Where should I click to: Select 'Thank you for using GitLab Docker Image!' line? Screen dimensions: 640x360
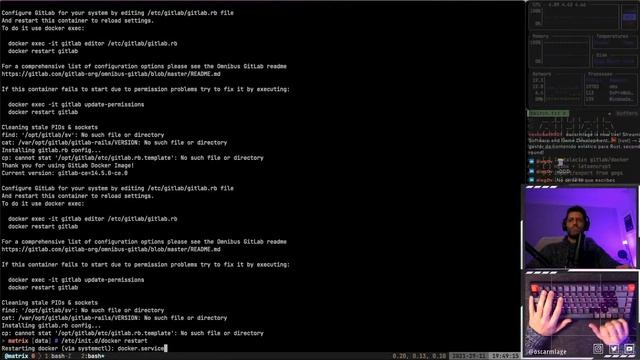coord(68,165)
